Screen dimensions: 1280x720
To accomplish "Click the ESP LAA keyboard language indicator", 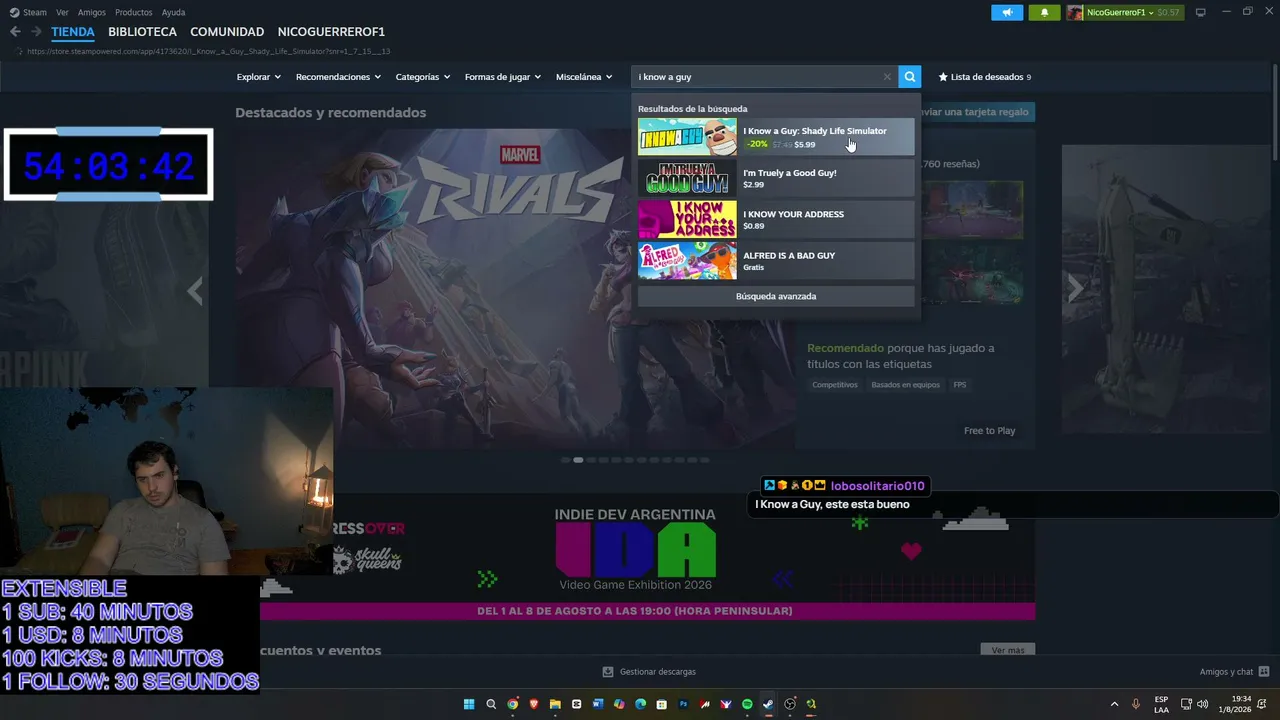I will pos(1161,704).
